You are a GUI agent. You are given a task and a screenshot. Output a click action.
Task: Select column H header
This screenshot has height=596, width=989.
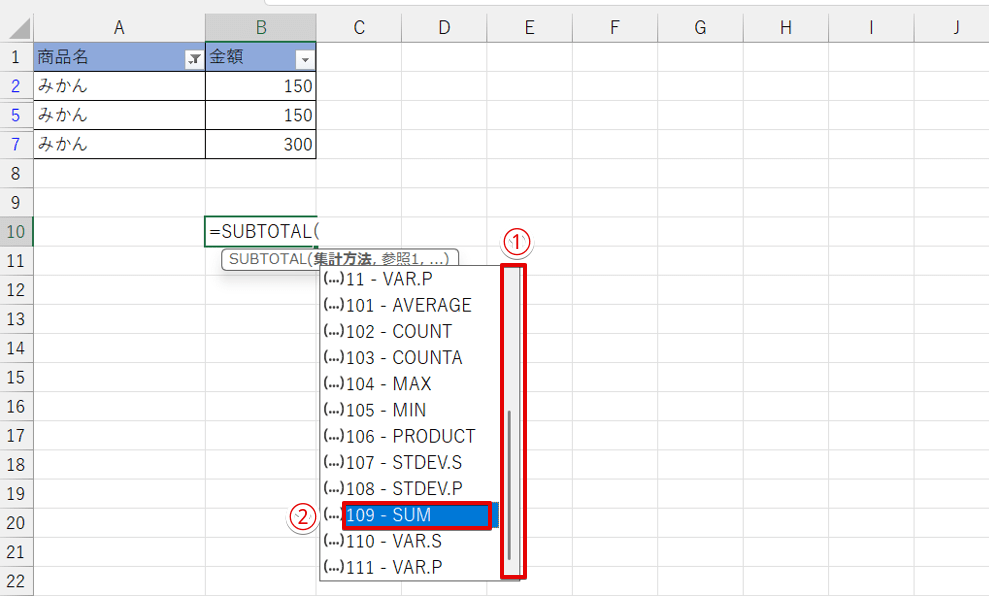(786, 28)
